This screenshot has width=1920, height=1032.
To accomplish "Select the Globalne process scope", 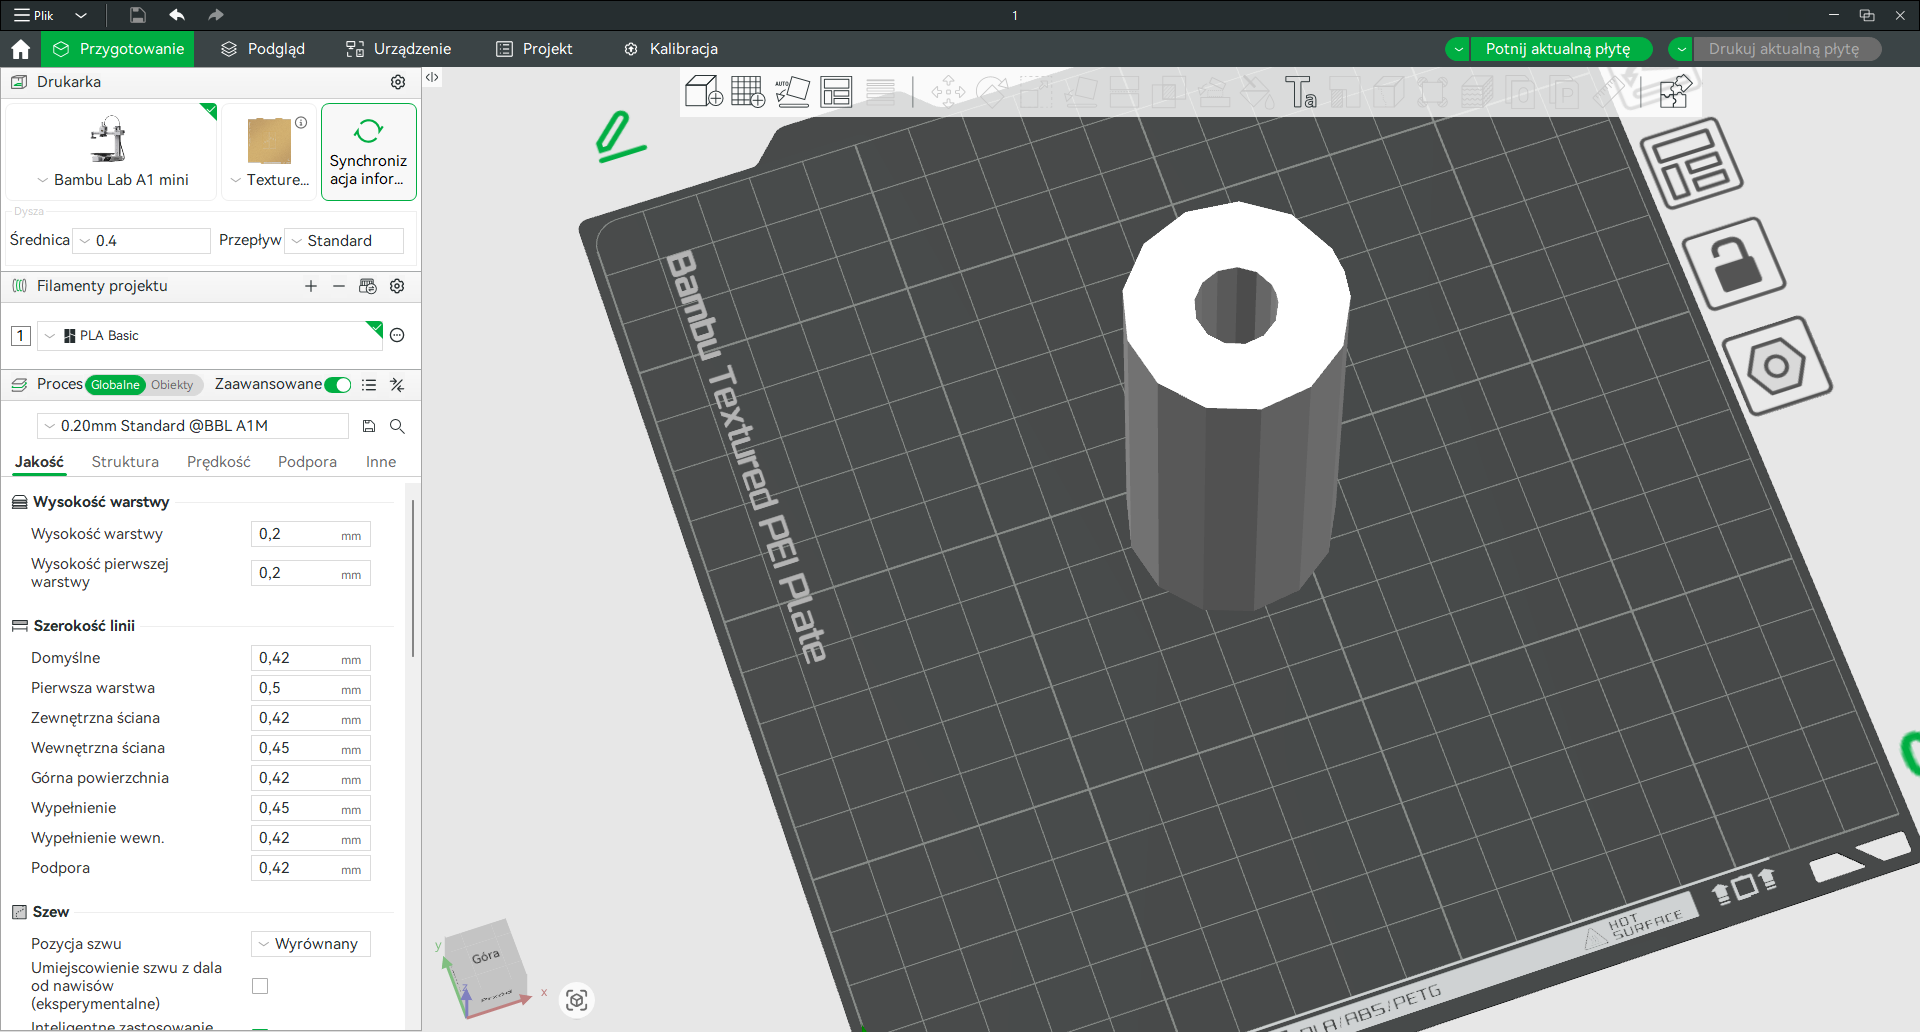I will tap(115, 385).
